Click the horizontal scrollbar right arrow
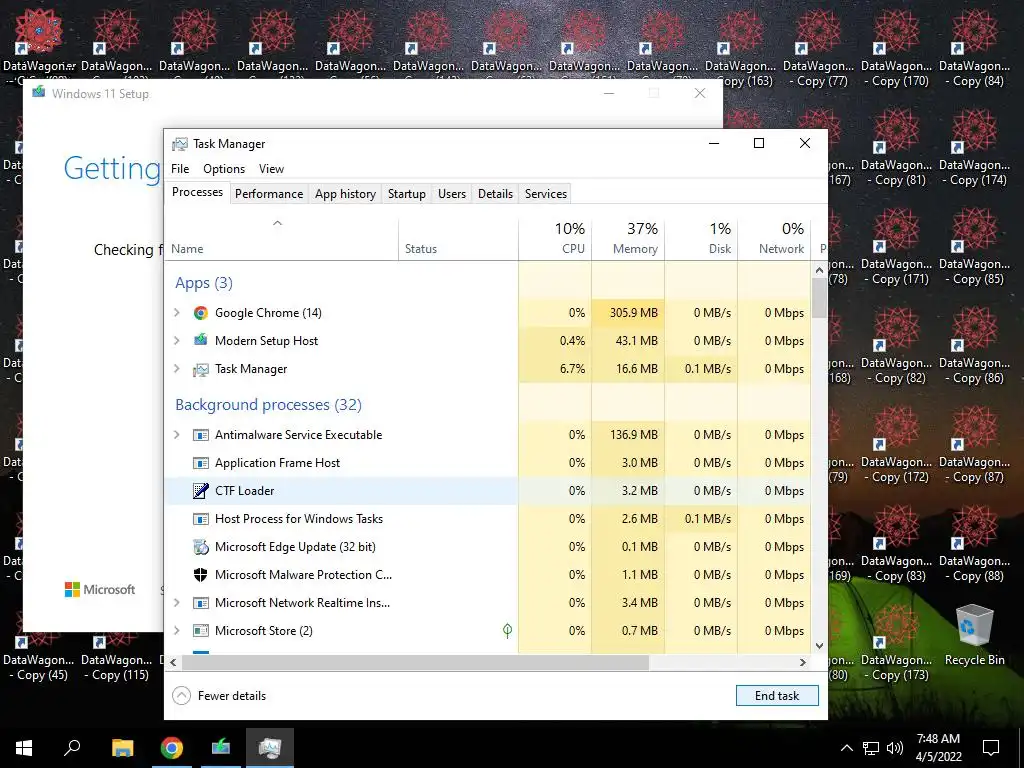This screenshot has width=1024, height=768. tap(803, 662)
